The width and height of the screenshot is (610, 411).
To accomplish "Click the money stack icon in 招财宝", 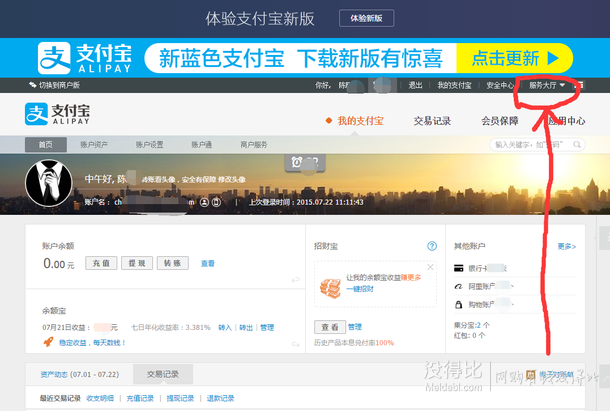I will [330, 288].
